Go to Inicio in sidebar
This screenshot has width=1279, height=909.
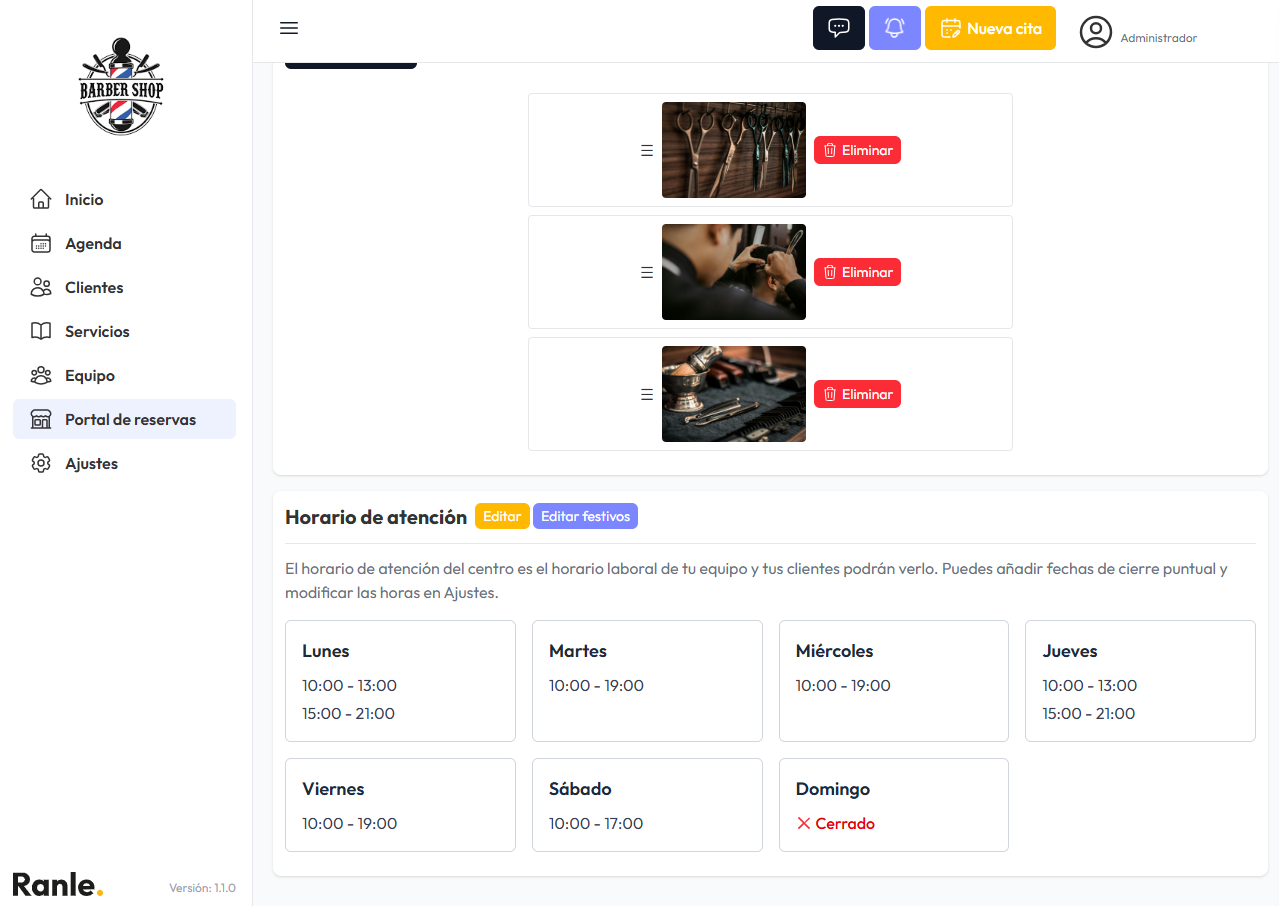pyautogui.click(x=84, y=200)
